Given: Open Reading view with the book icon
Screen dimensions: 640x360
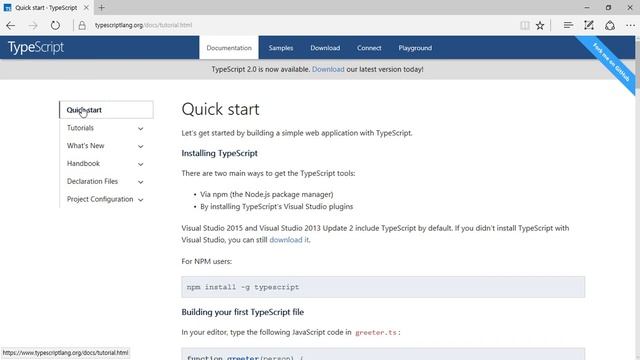Looking at the screenshot, I should pos(525,25).
